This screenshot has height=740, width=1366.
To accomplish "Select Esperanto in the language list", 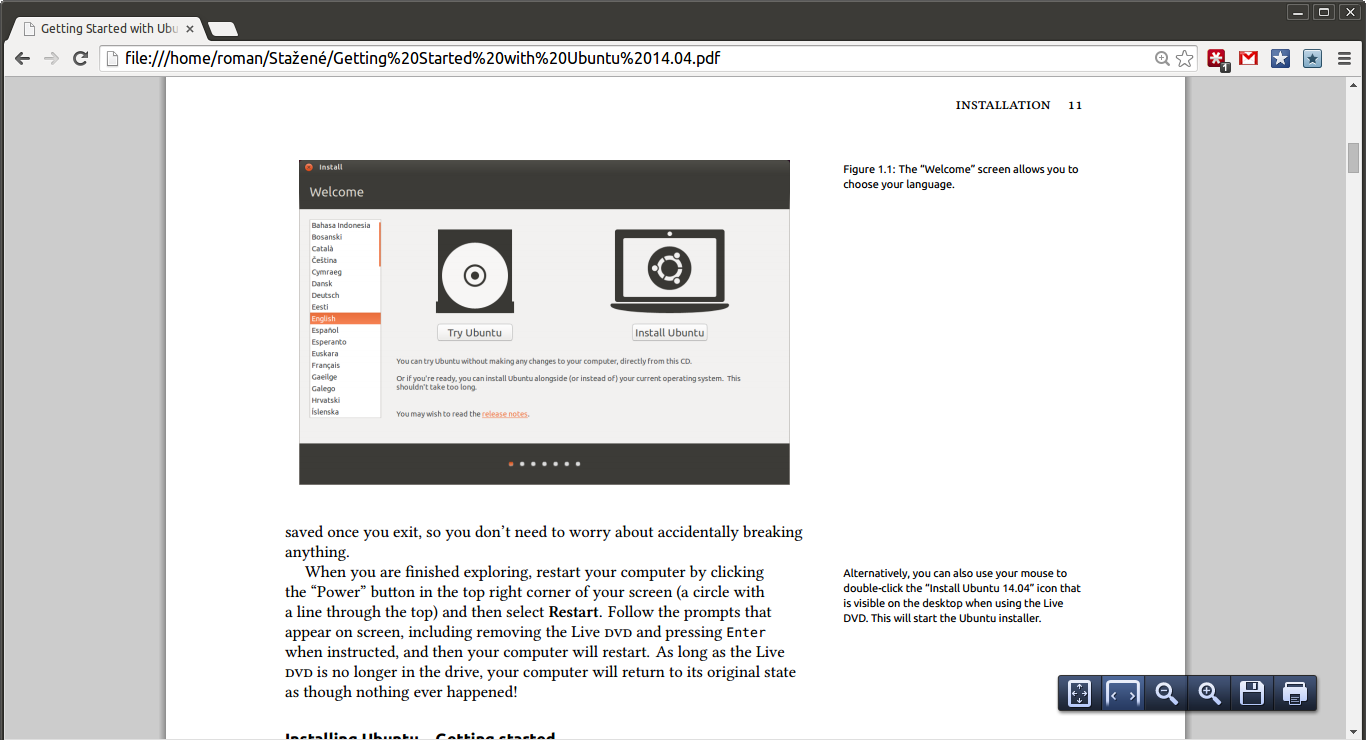I will point(345,342).
